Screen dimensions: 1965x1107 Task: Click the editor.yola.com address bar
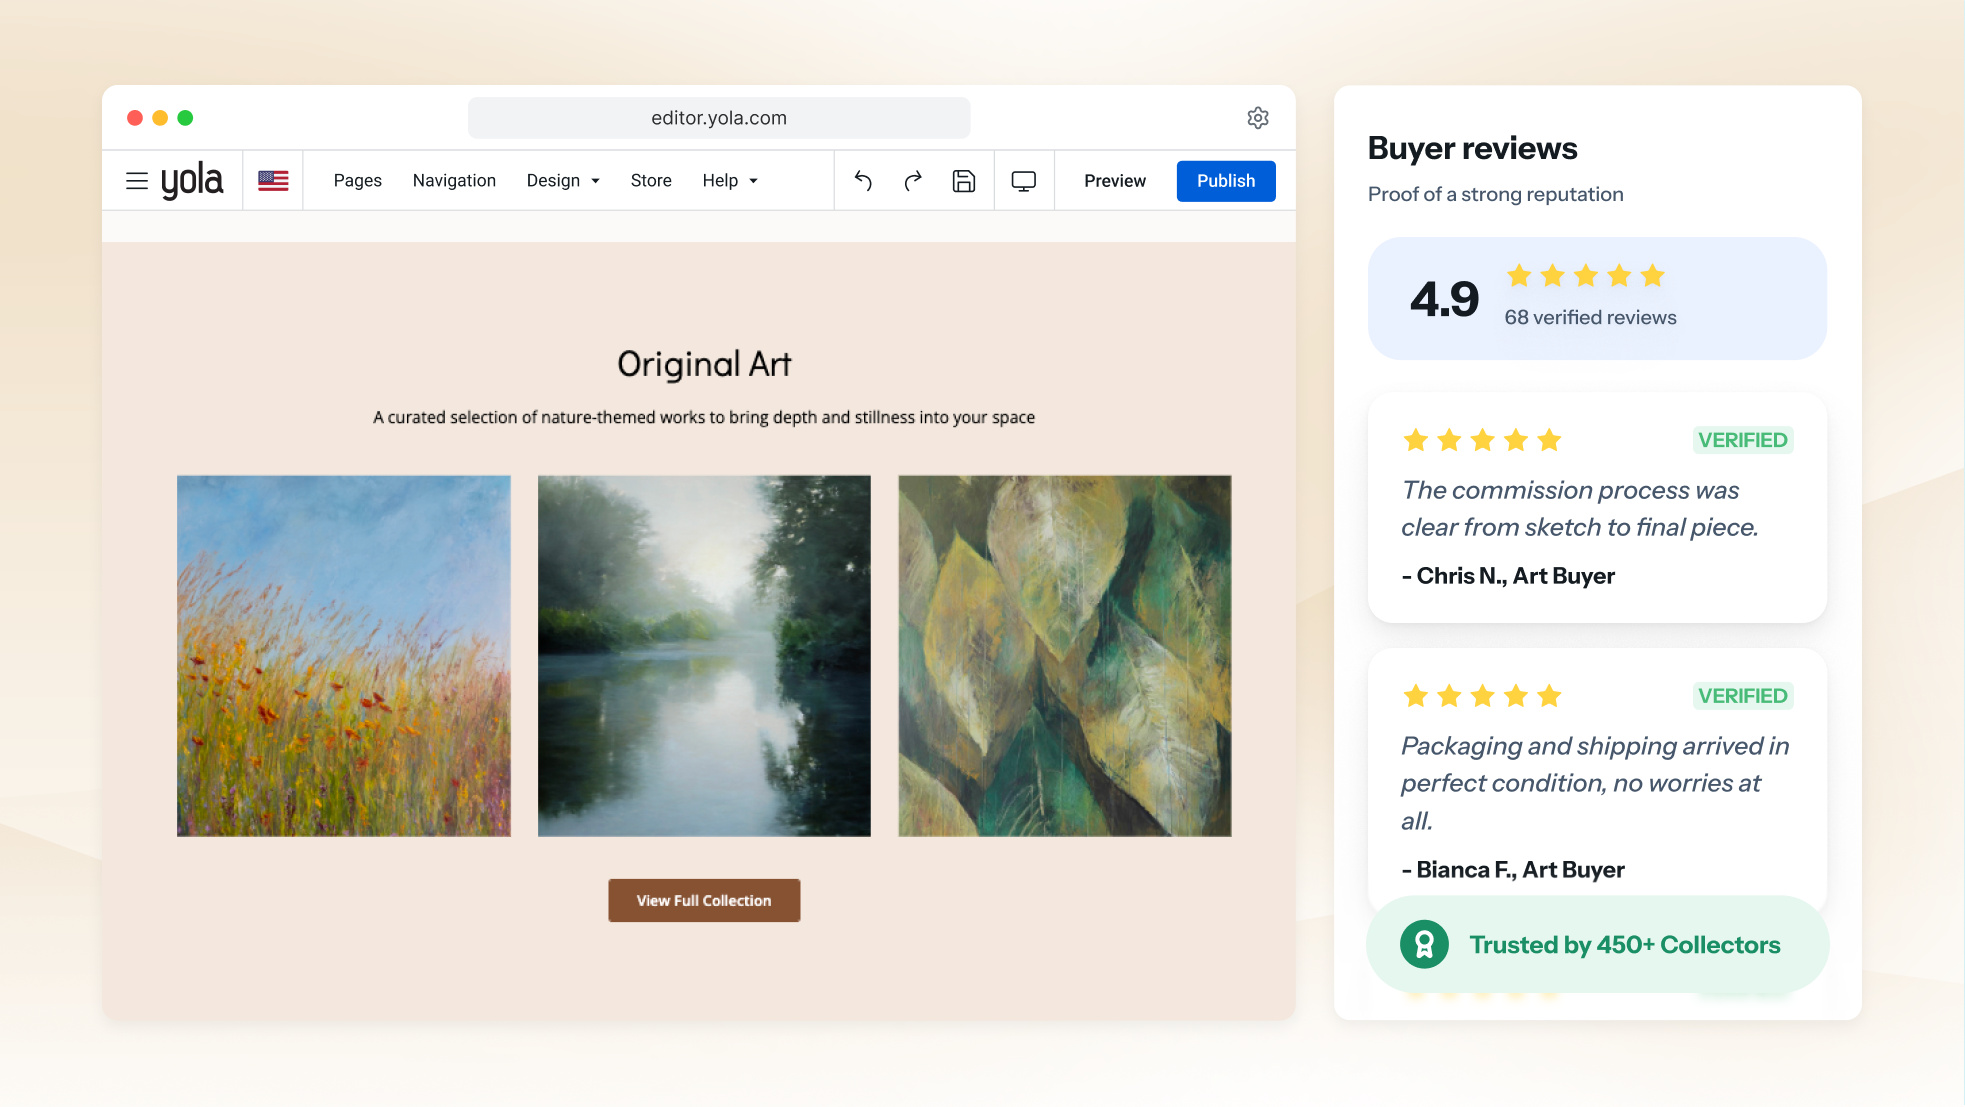click(719, 118)
